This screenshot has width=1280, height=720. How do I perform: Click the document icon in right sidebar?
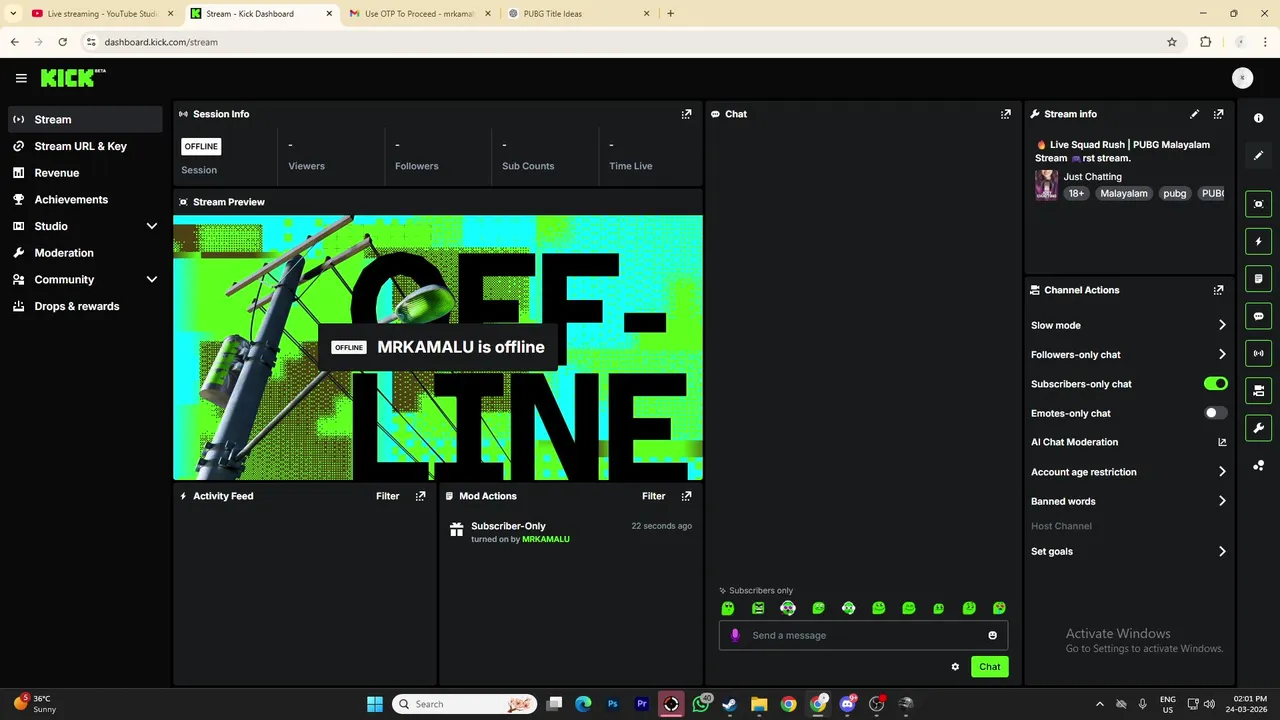(1258, 278)
